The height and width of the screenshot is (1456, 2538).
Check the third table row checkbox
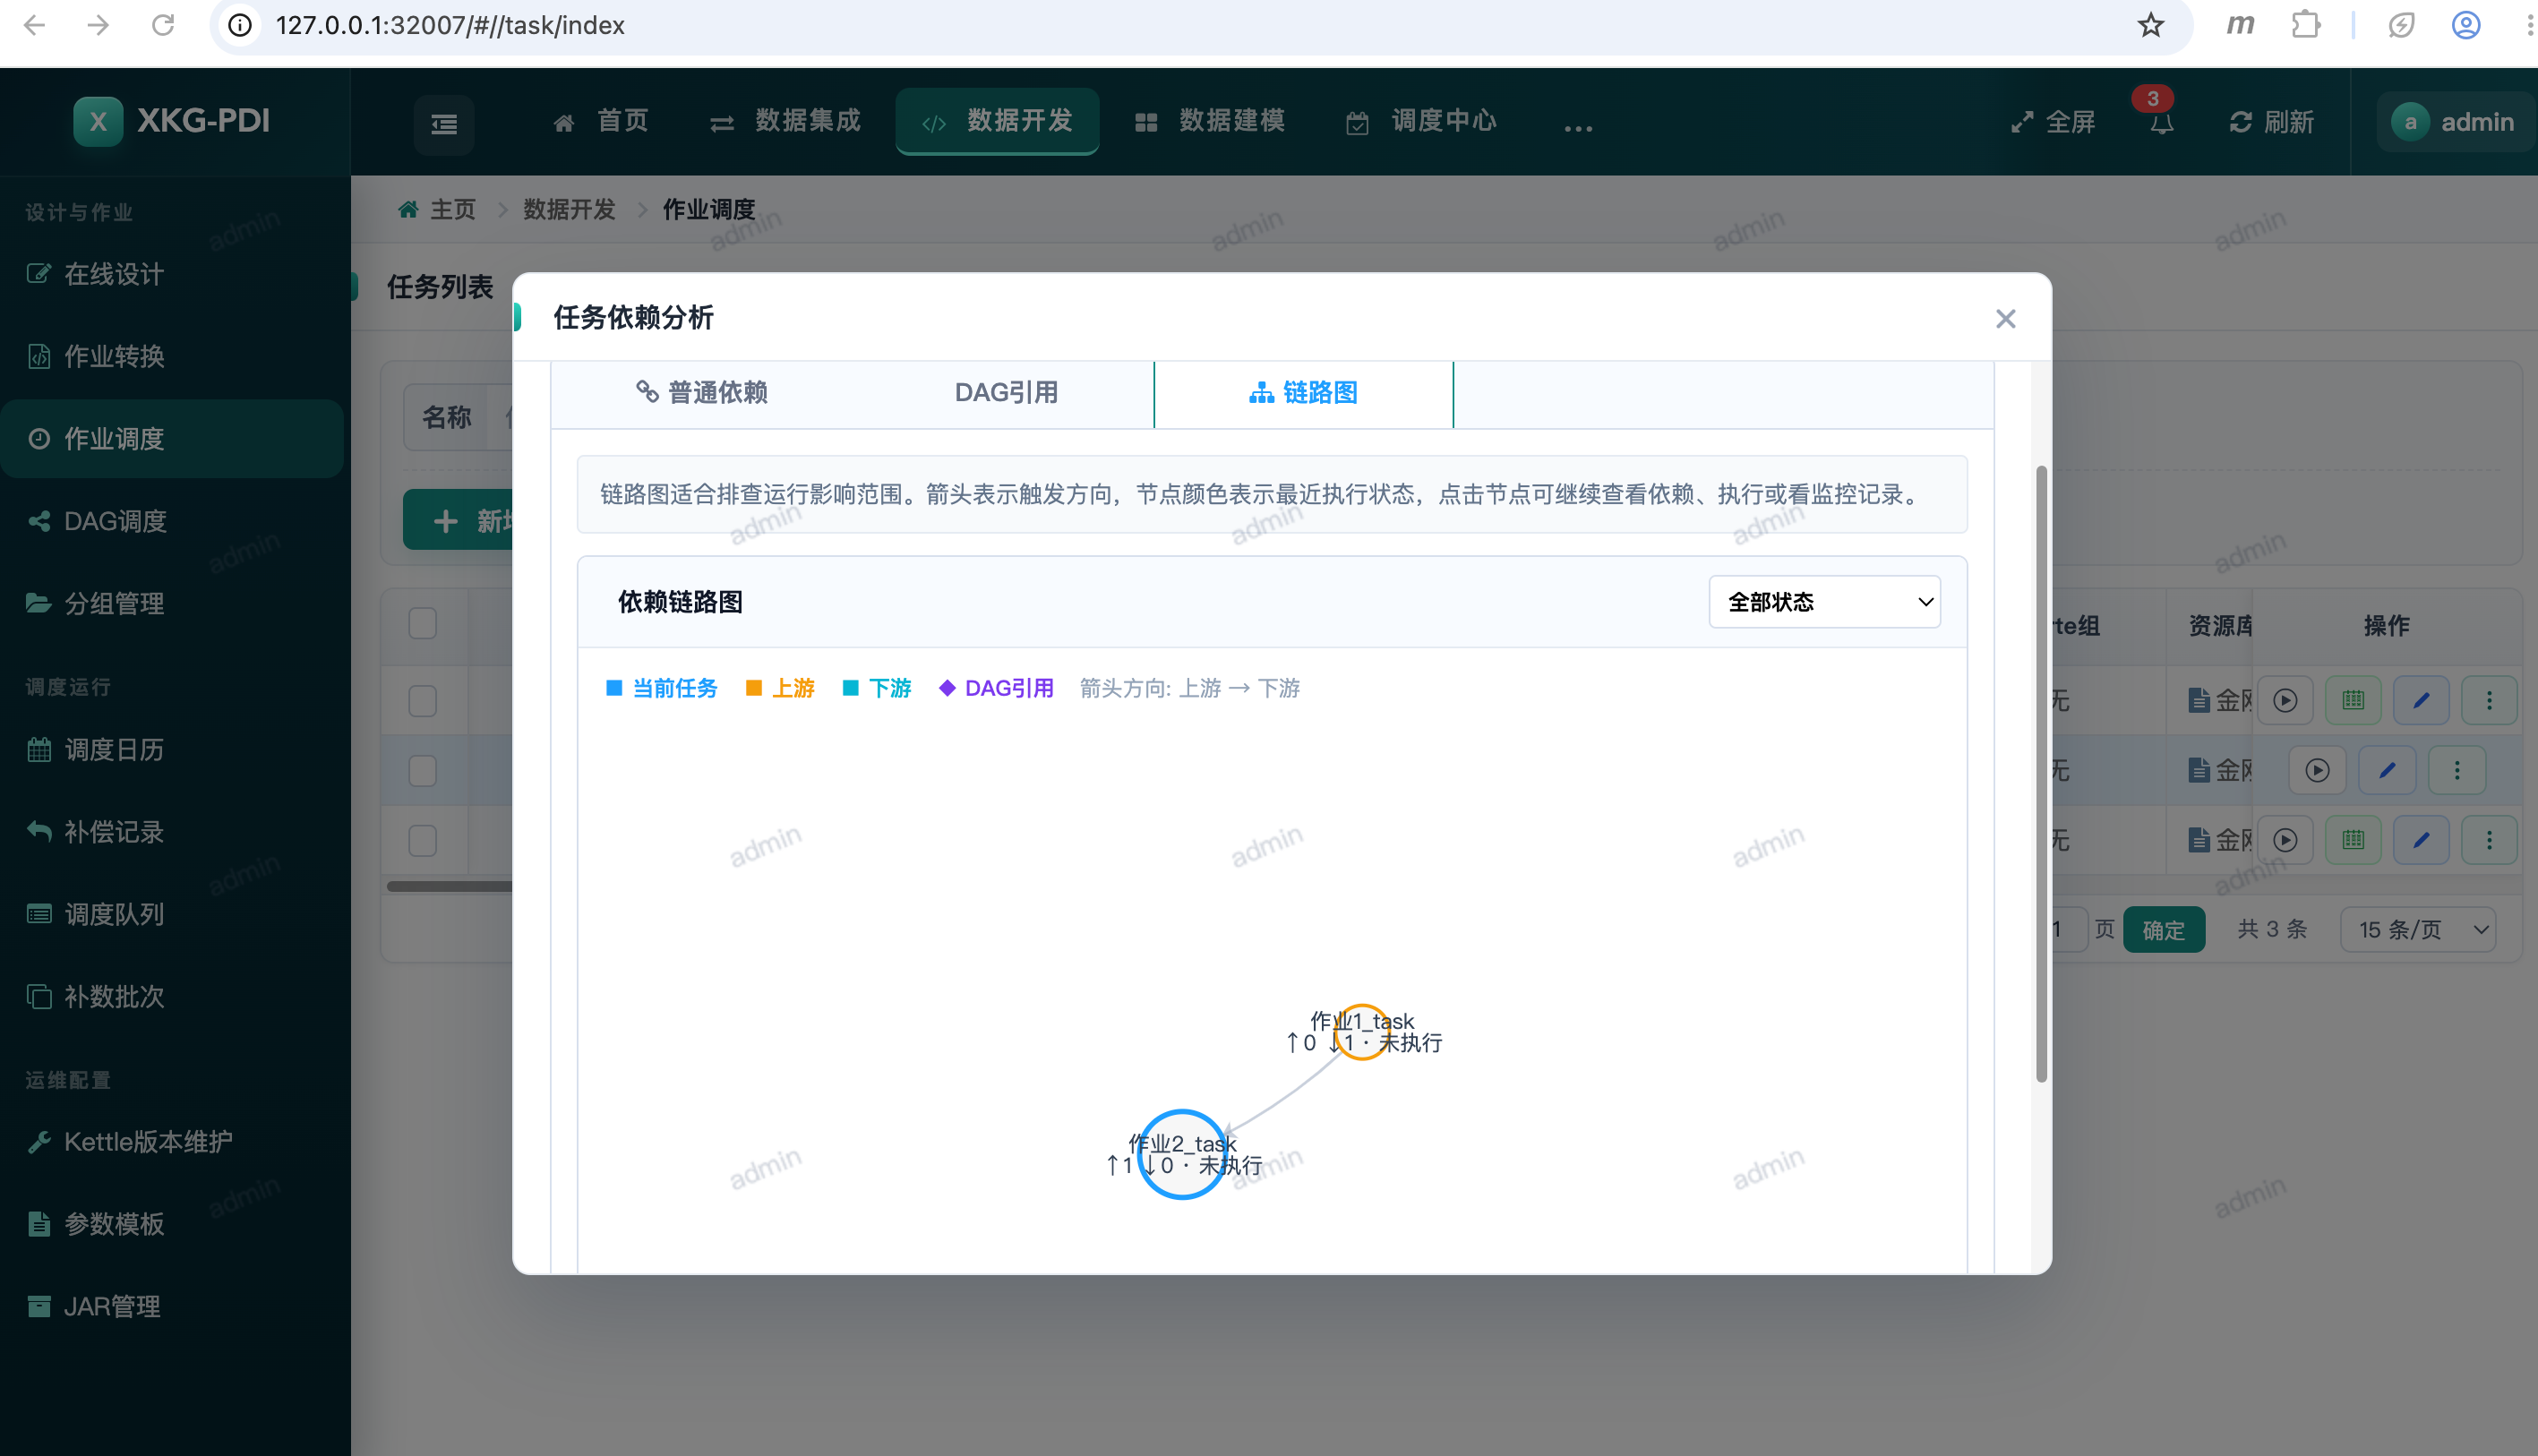pos(423,840)
